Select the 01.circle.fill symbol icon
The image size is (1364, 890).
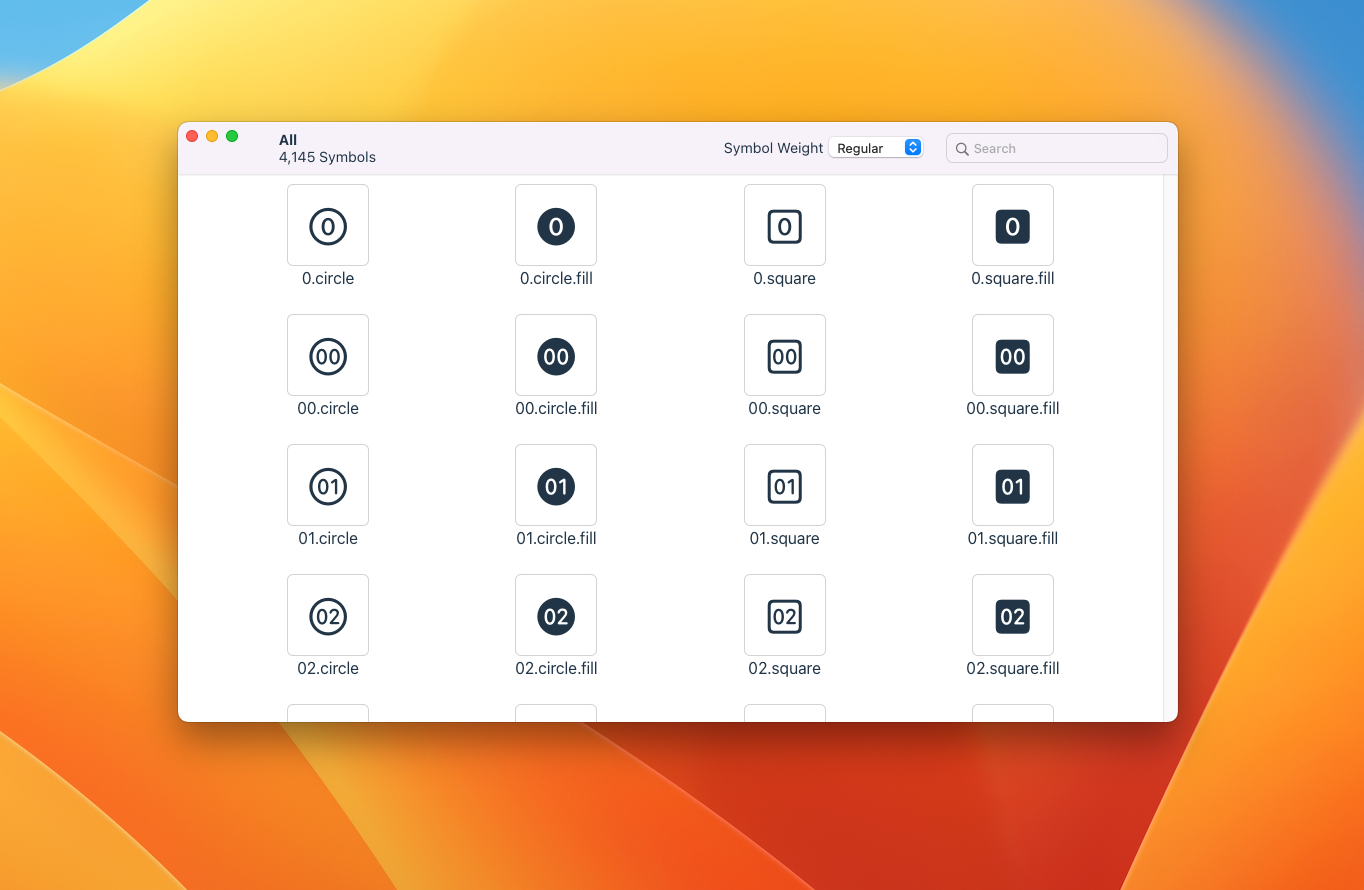pos(556,485)
